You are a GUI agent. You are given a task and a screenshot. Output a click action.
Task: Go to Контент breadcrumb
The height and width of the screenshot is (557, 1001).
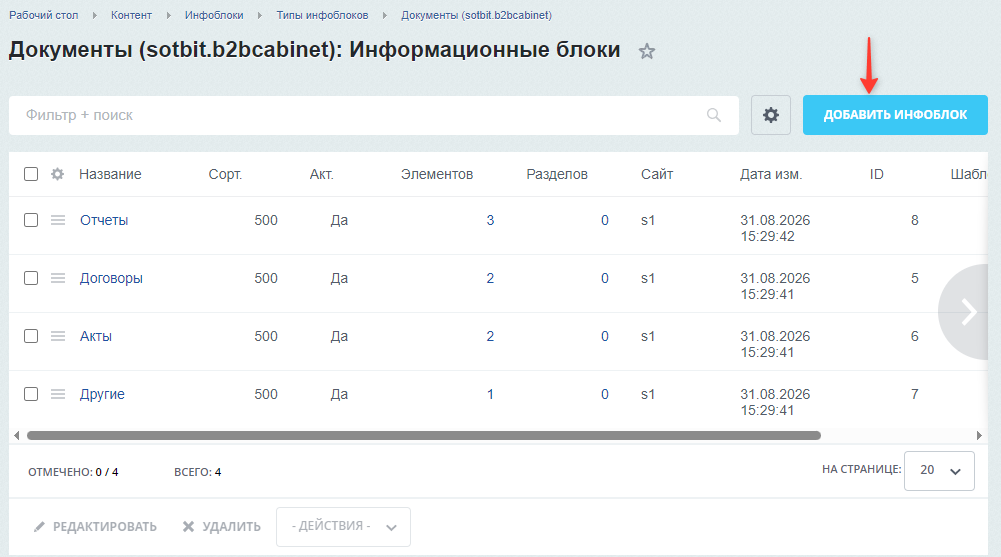click(132, 15)
